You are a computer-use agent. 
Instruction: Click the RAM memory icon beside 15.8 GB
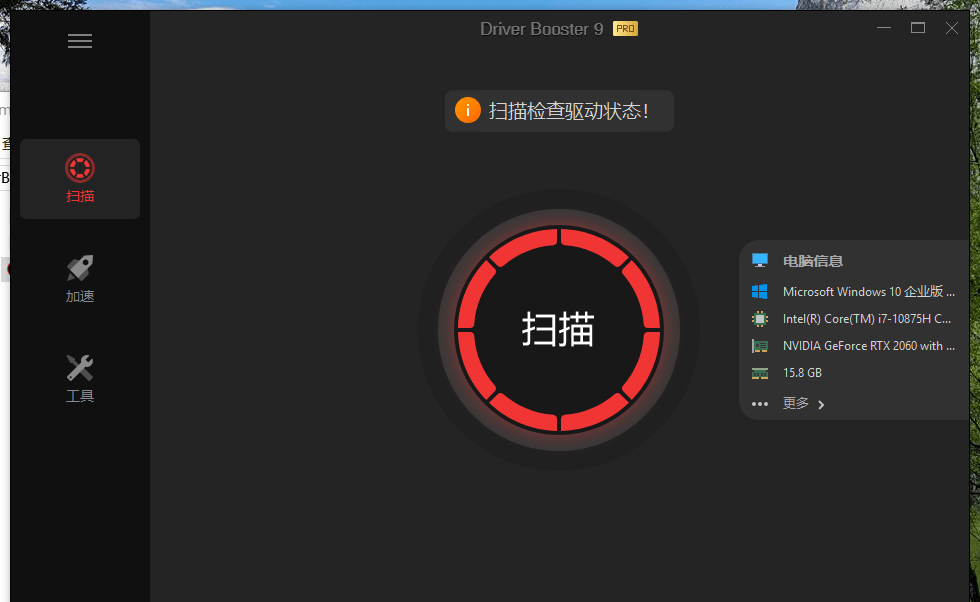click(x=760, y=373)
